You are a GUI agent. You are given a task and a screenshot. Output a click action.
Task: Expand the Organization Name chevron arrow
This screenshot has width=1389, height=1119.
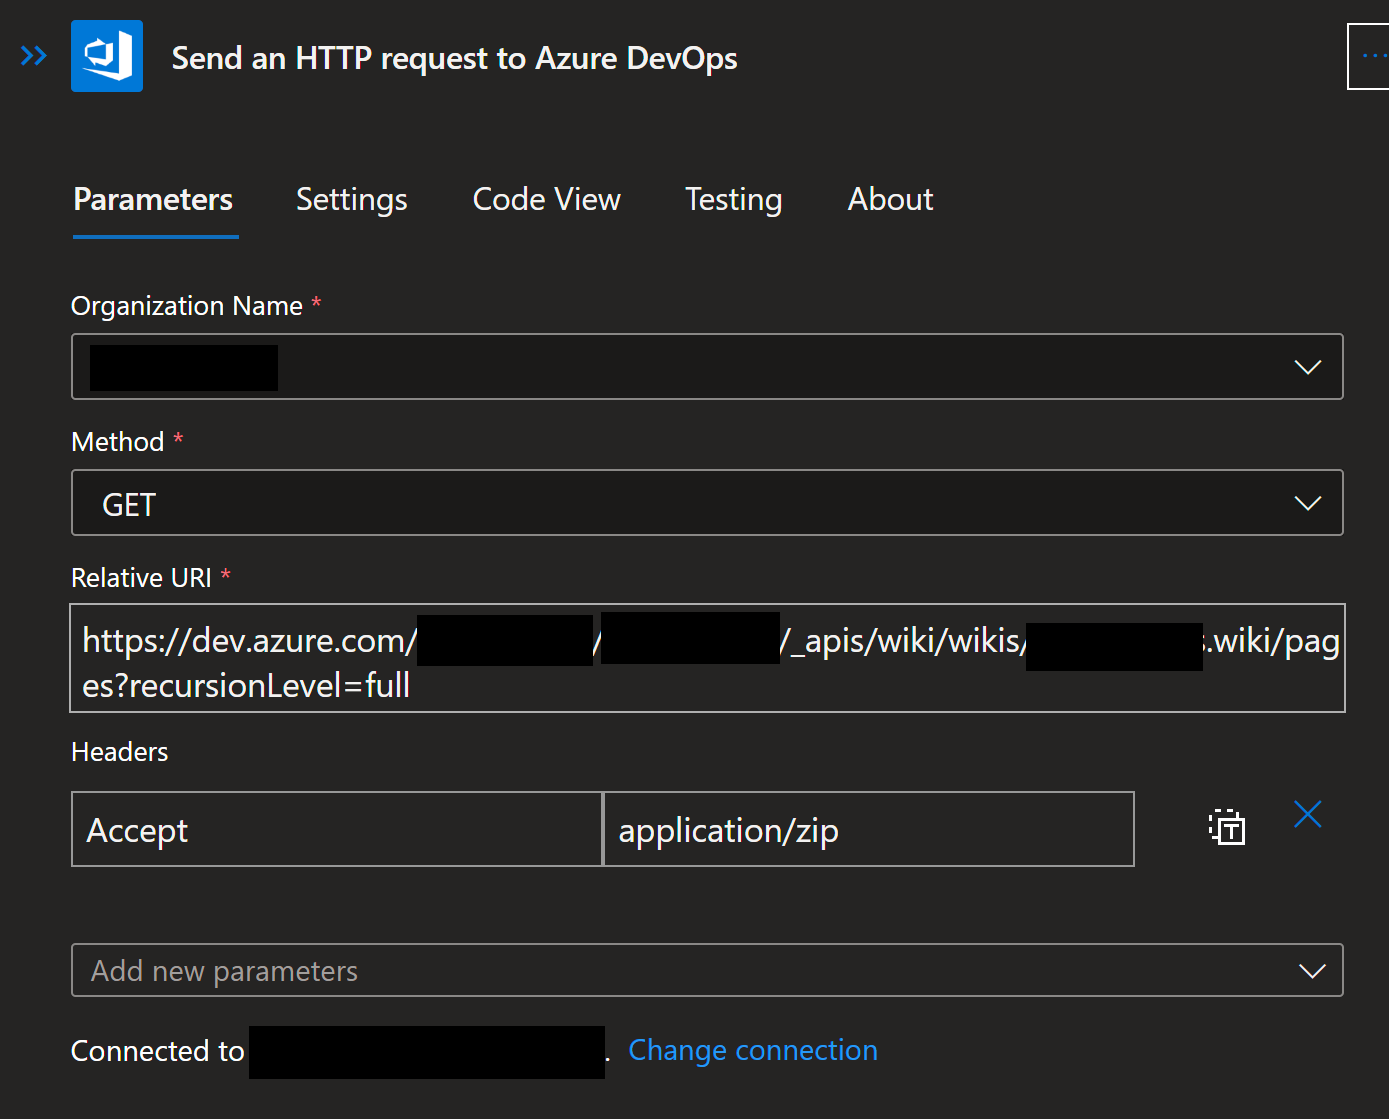click(x=1307, y=367)
